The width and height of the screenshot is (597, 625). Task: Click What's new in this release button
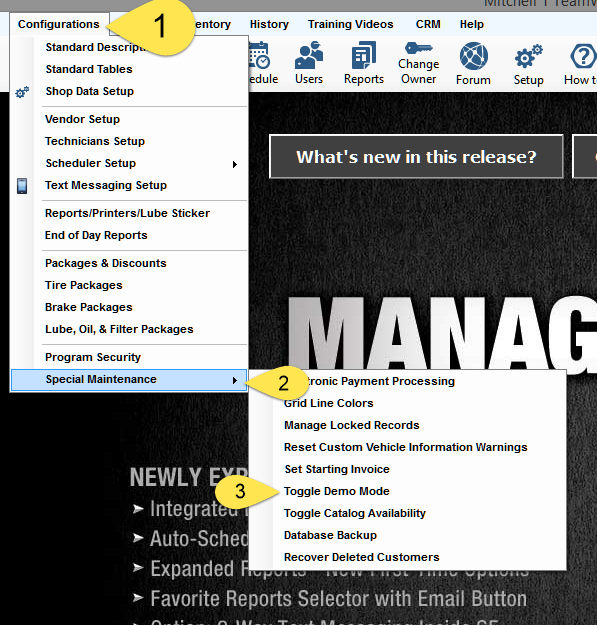[416, 157]
